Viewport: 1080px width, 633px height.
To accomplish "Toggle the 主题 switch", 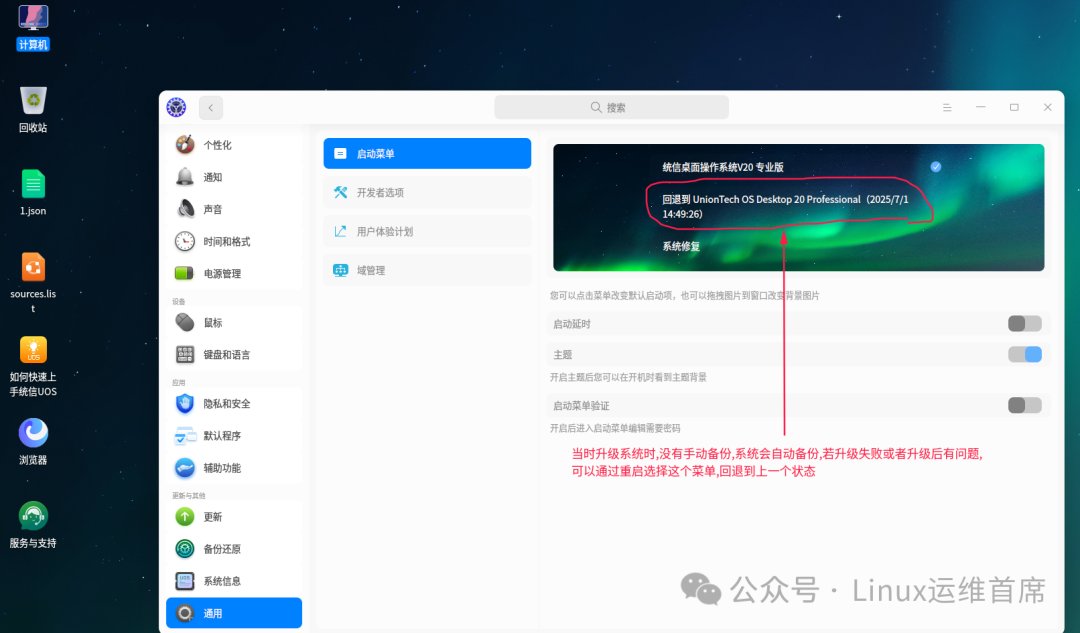I will (x=1024, y=354).
